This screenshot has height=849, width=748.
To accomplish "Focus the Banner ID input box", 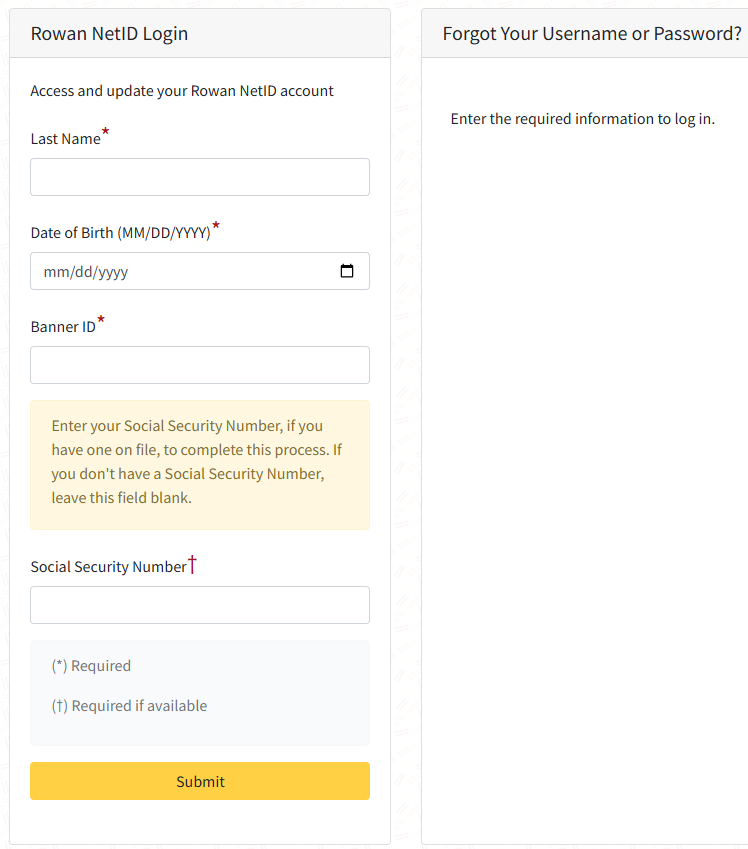I will point(200,365).
